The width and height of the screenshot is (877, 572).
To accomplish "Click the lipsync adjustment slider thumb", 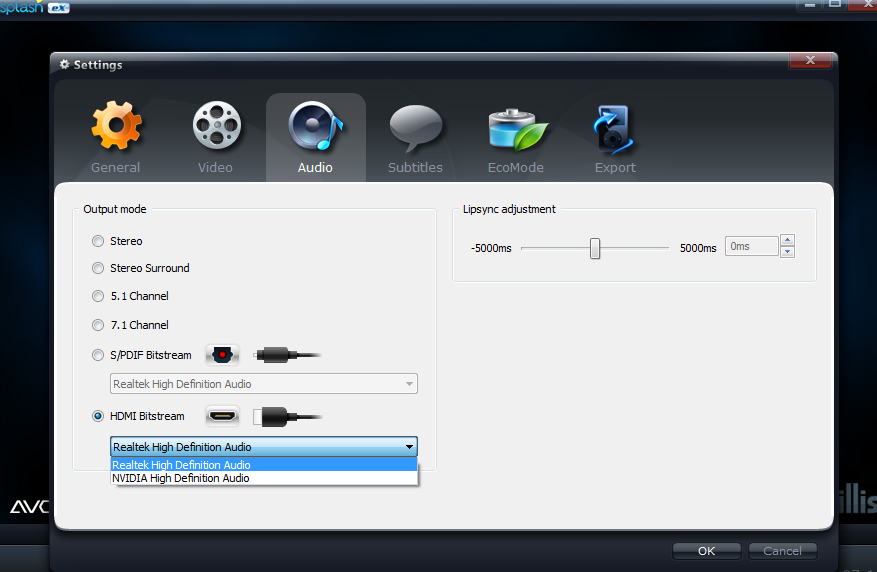I will click(x=595, y=248).
